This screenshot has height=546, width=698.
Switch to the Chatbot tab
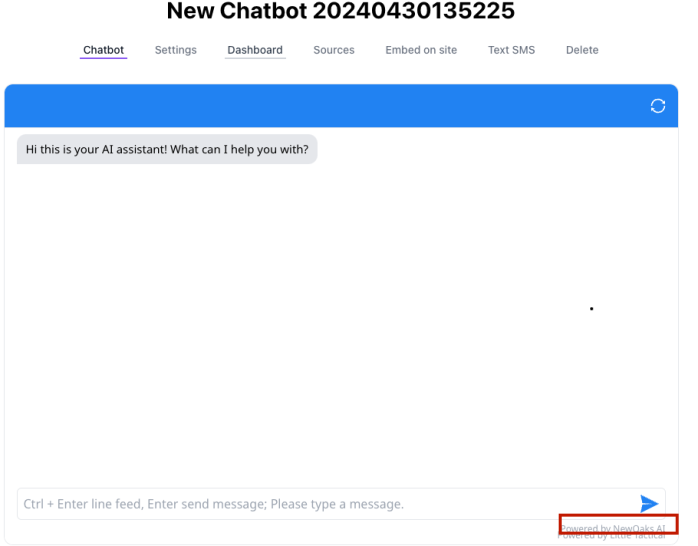click(103, 50)
